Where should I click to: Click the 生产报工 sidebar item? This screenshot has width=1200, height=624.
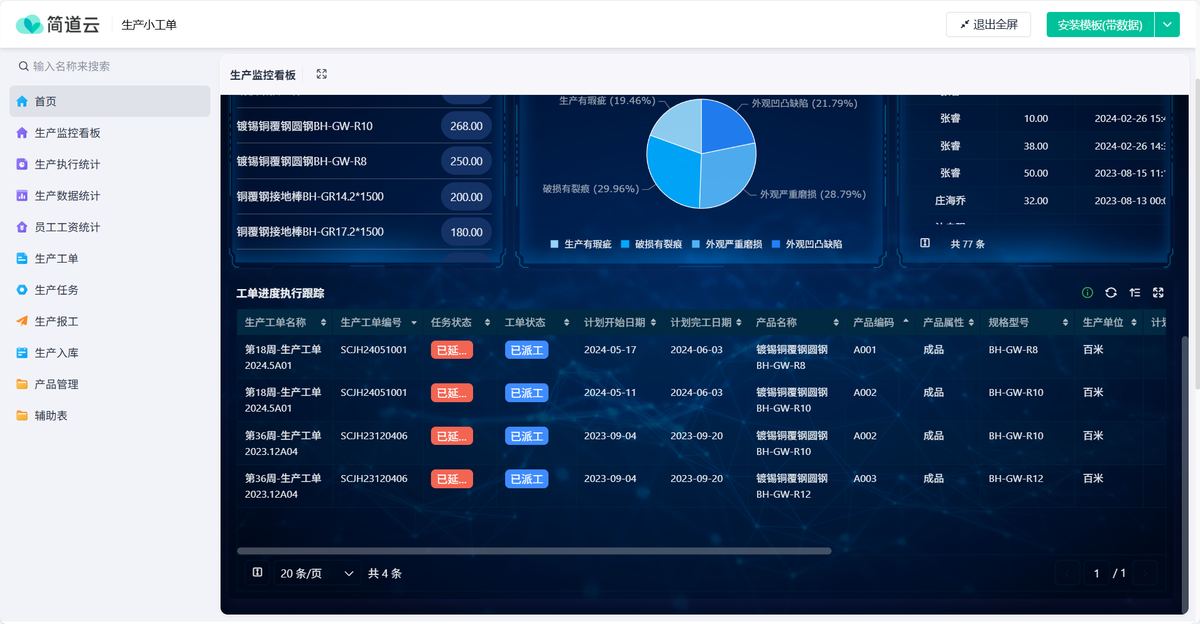tap(56, 322)
